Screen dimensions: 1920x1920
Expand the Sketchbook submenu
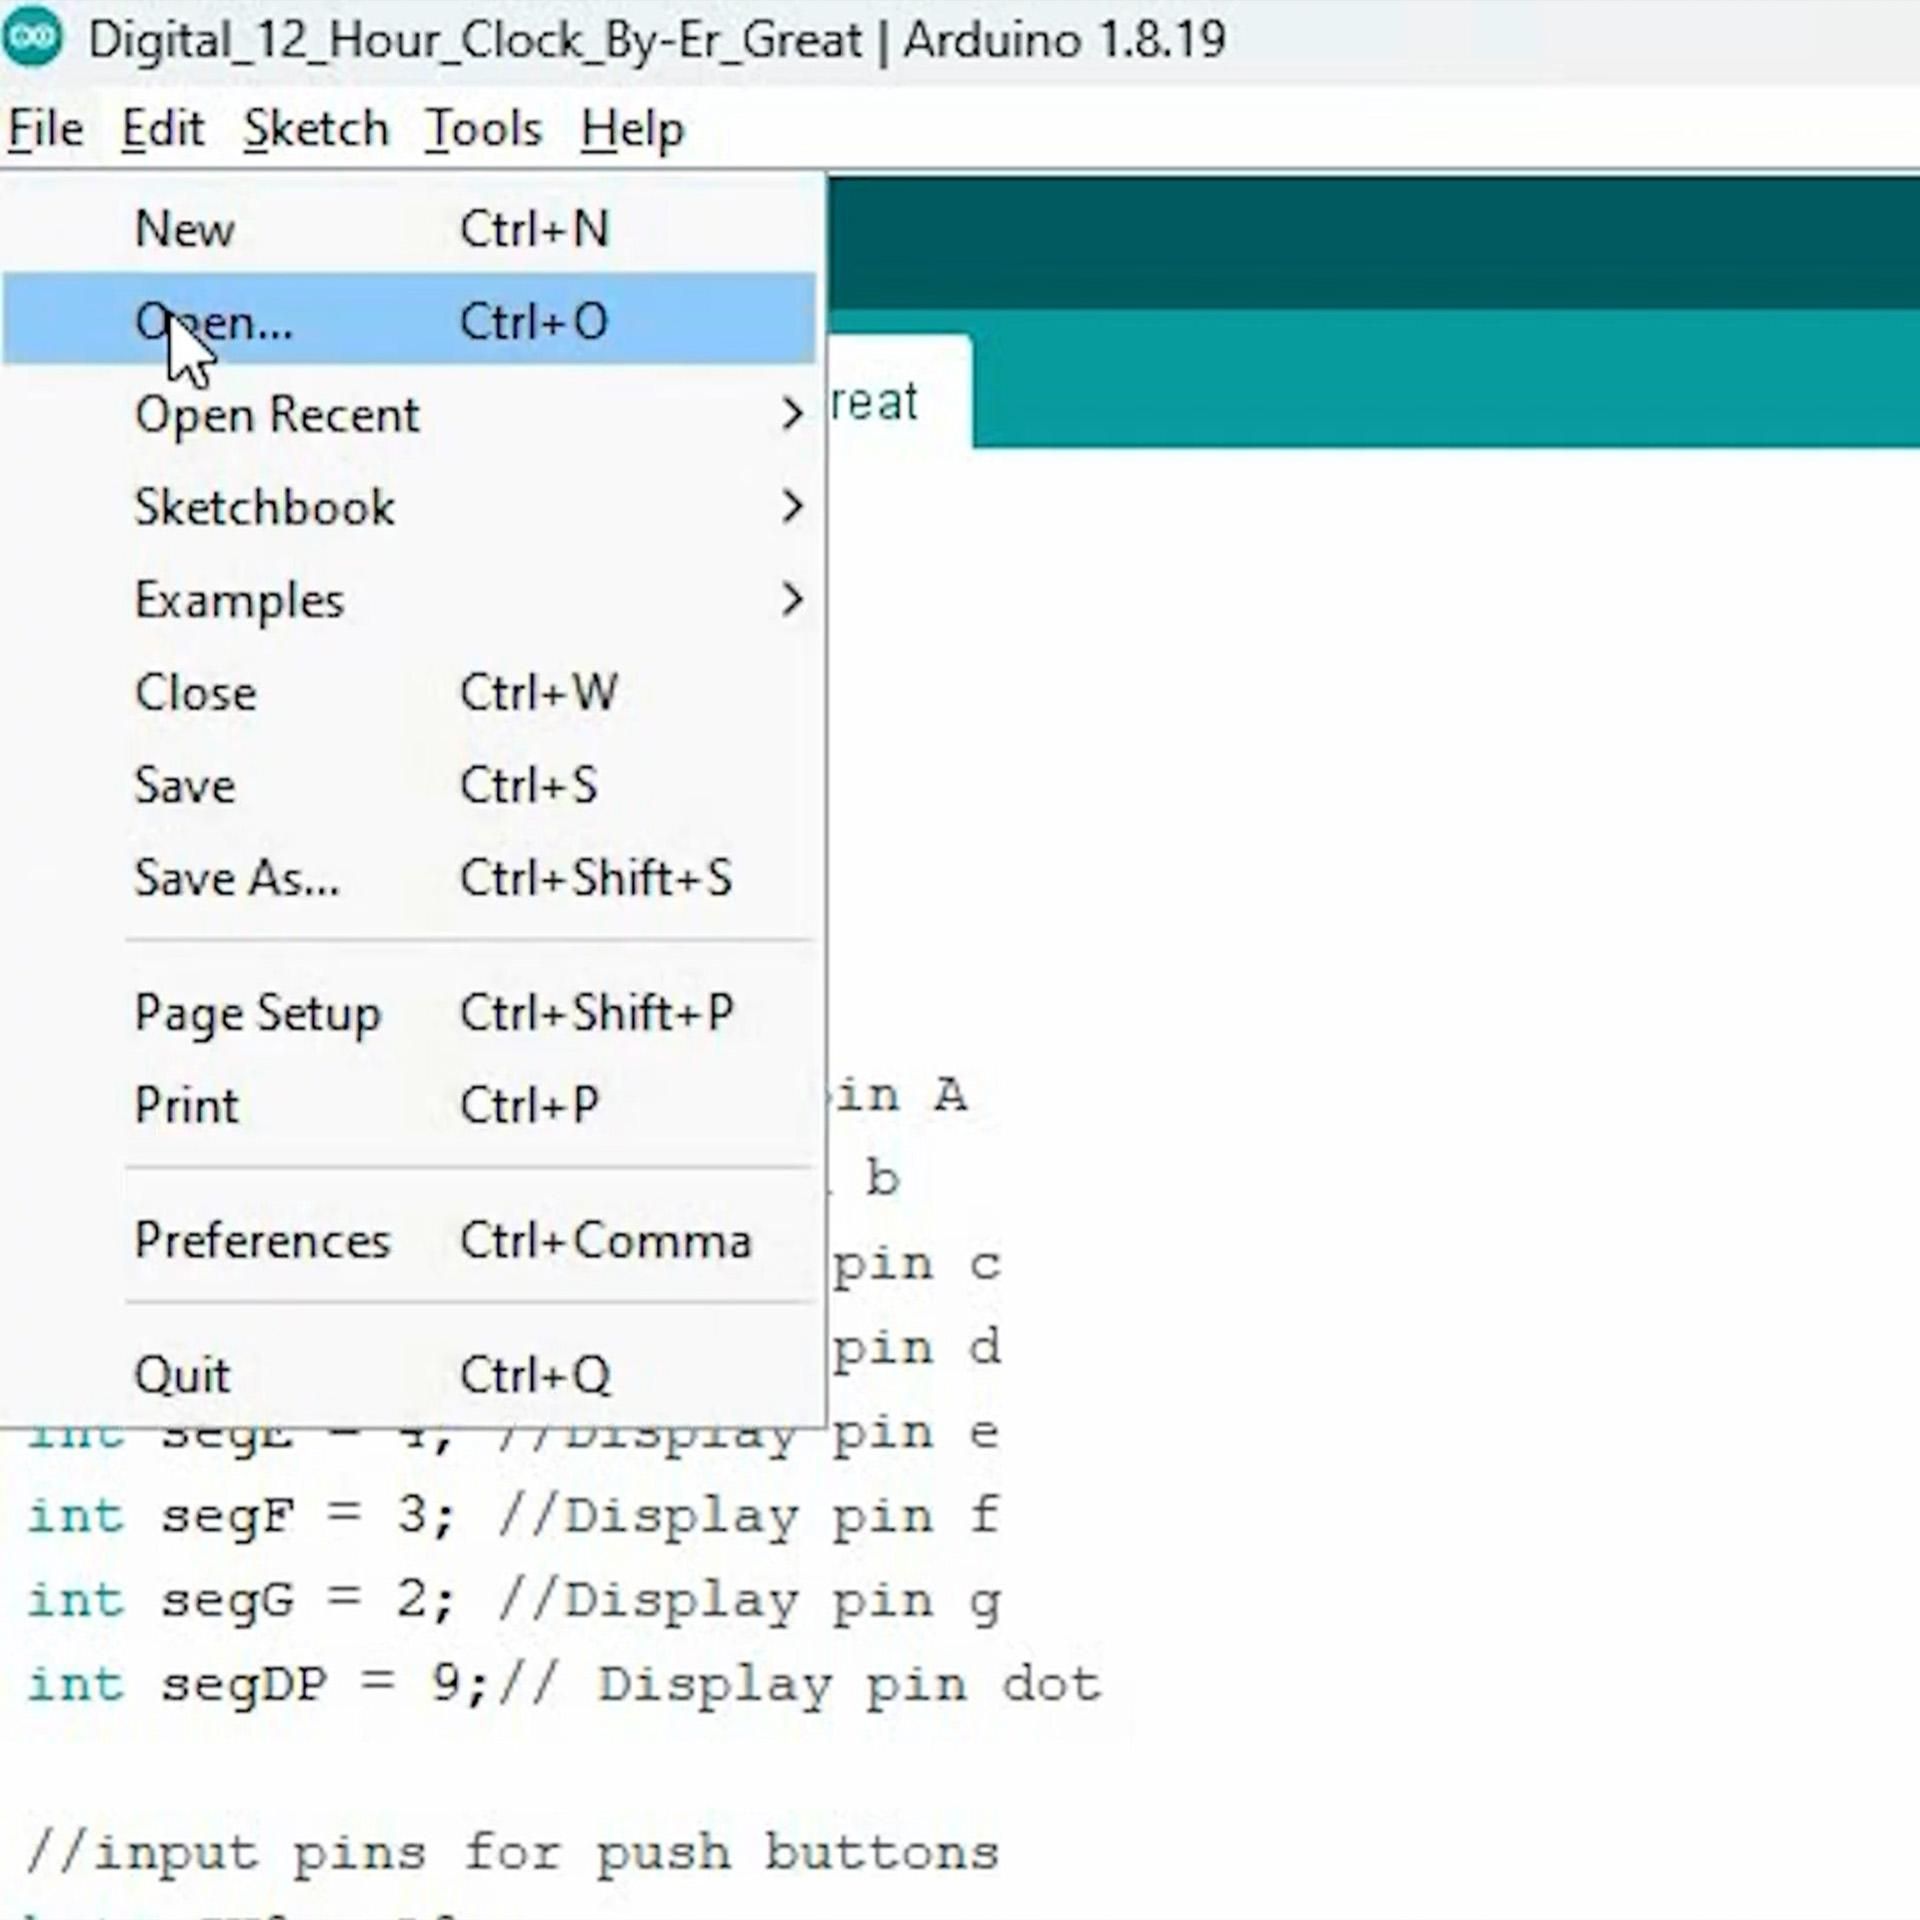pyautogui.click(x=264, y=507)
